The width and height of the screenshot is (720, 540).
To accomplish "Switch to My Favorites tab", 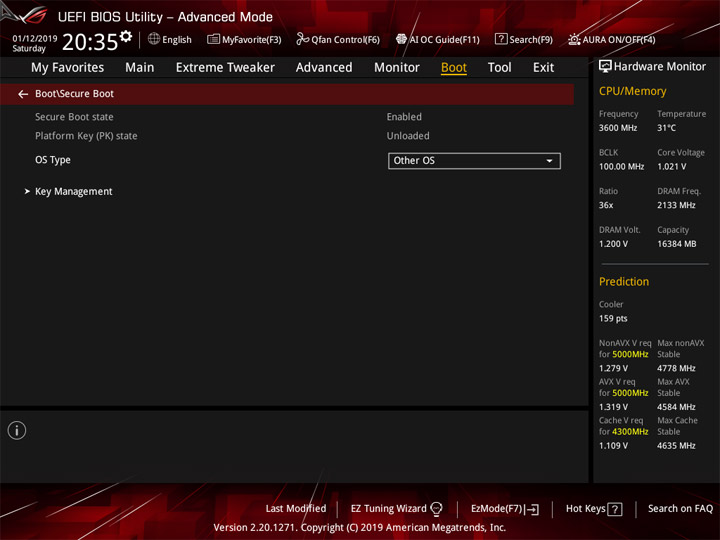I will [x=68, y=68].
